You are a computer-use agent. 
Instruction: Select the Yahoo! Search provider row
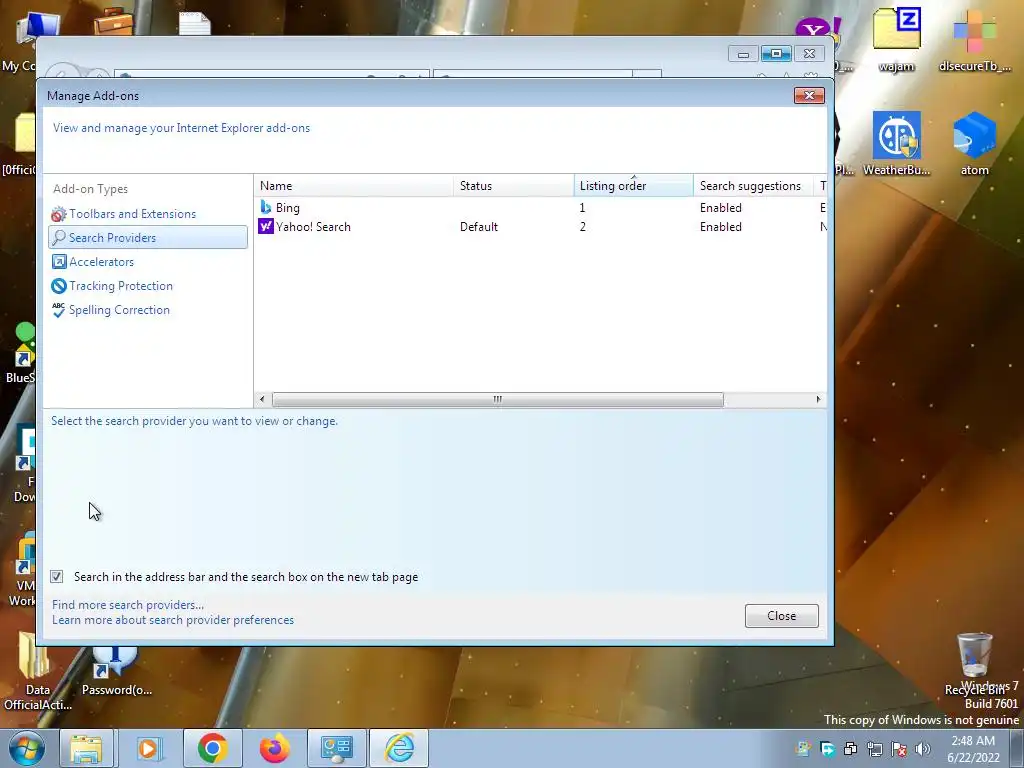pos(541,227)
